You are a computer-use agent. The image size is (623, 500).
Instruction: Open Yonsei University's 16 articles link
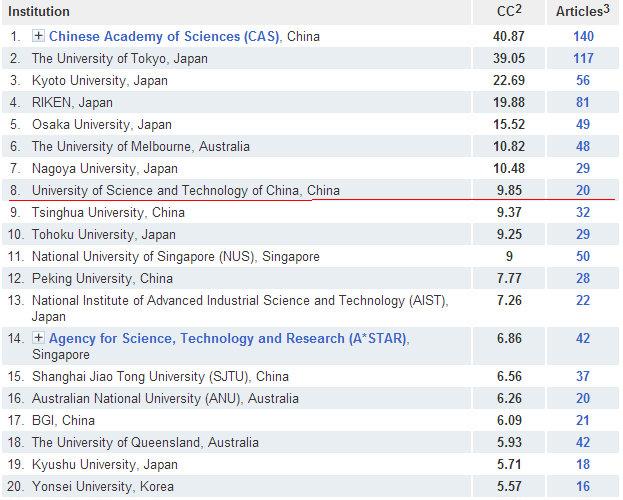[x=582, y=486]
